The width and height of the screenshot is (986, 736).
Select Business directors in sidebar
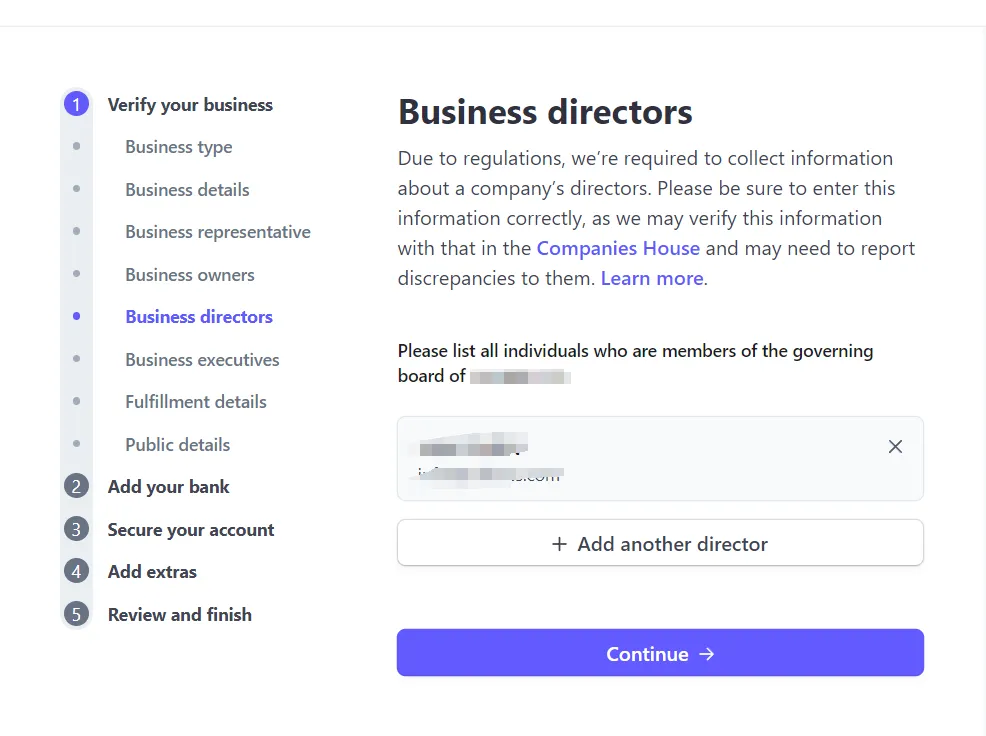click(x=199, y=317)
